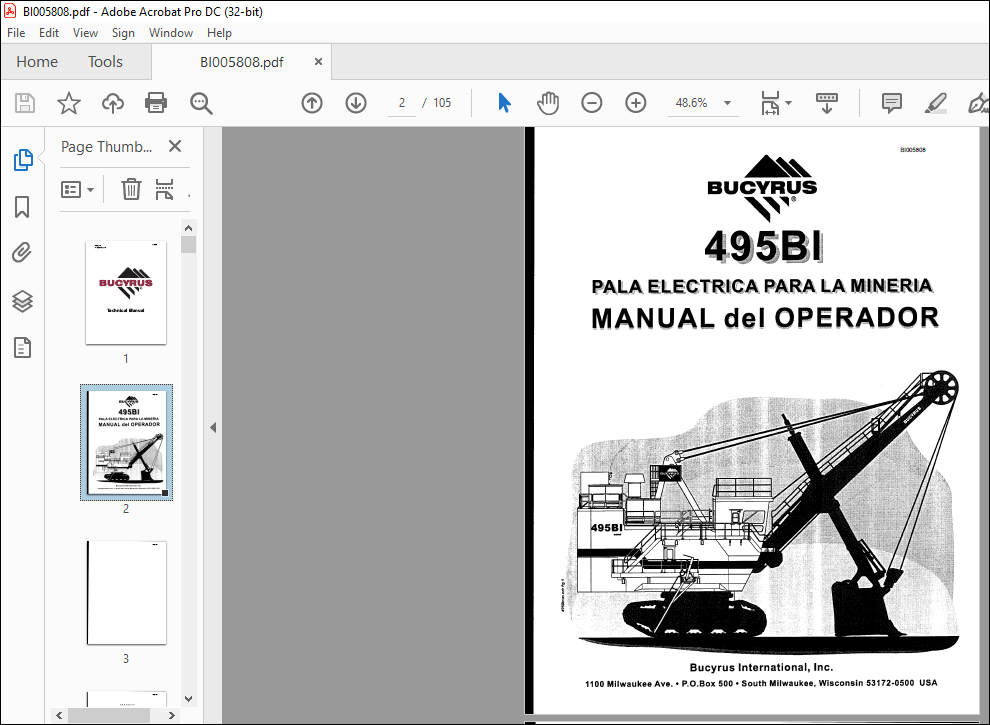Open zoom level 48.6% dropdown
Image resolution: width=990 pixels, height=725 pixels.
[727, 103]
